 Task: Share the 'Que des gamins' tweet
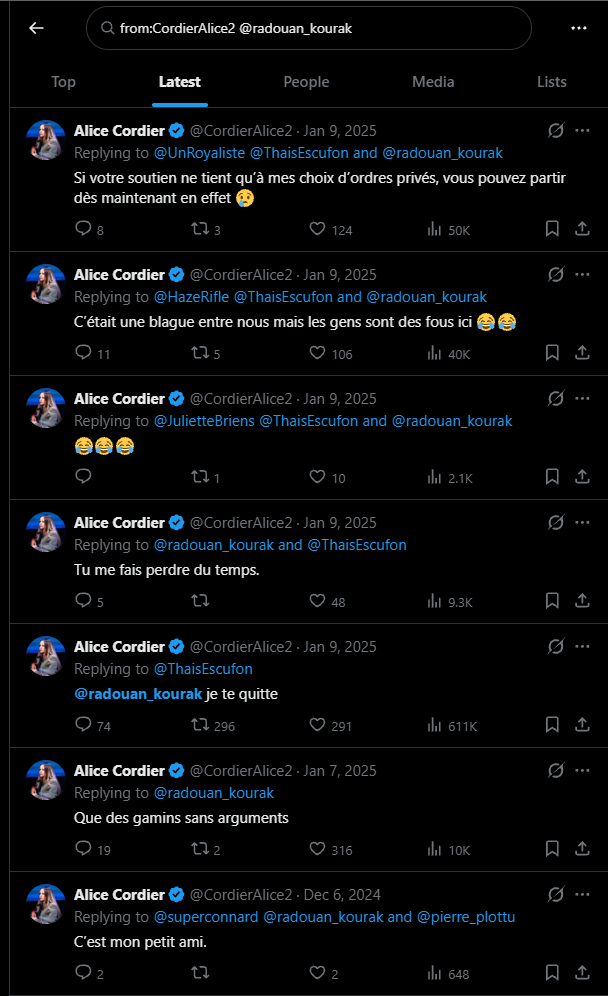point(582,849)
